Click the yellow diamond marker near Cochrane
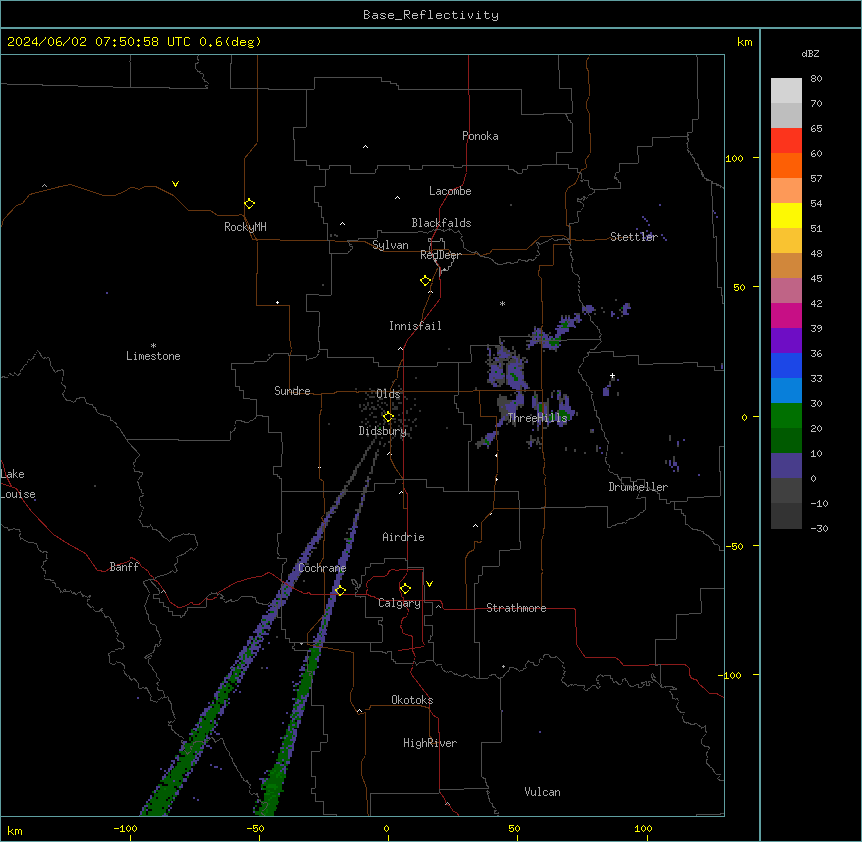This screenshot has height=842, width=862. [340, 590]
